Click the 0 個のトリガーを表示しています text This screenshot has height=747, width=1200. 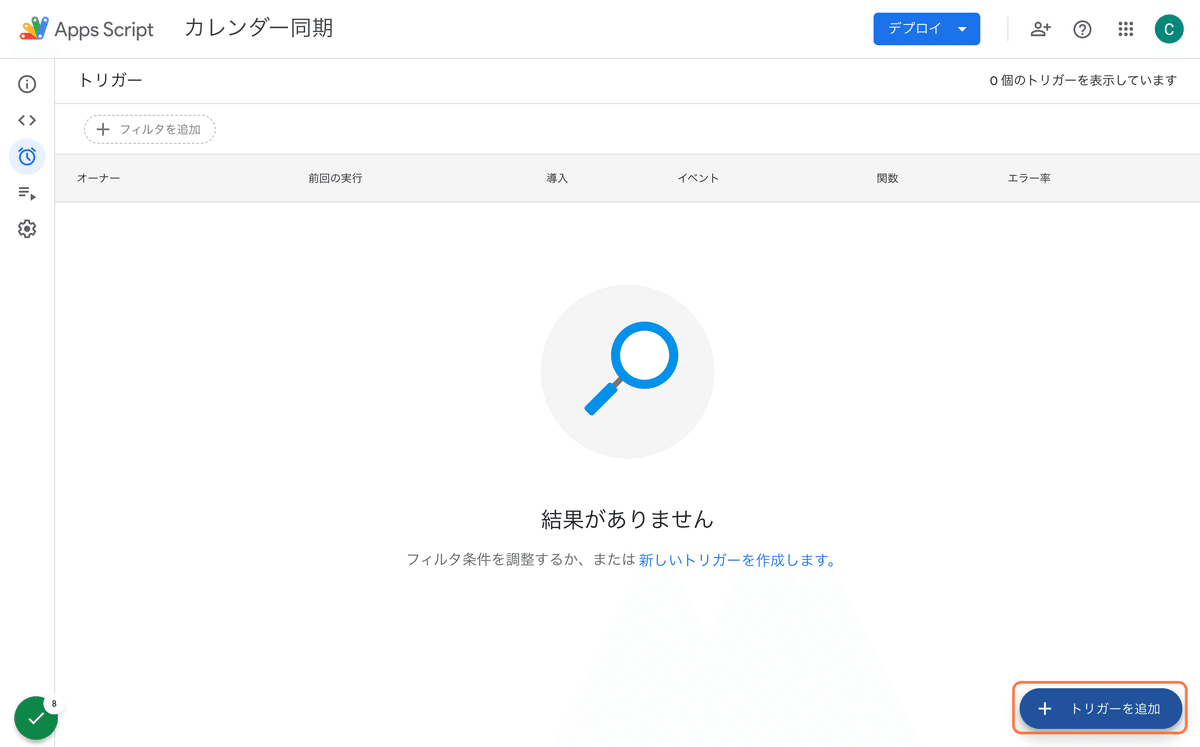coord(1083,81)
